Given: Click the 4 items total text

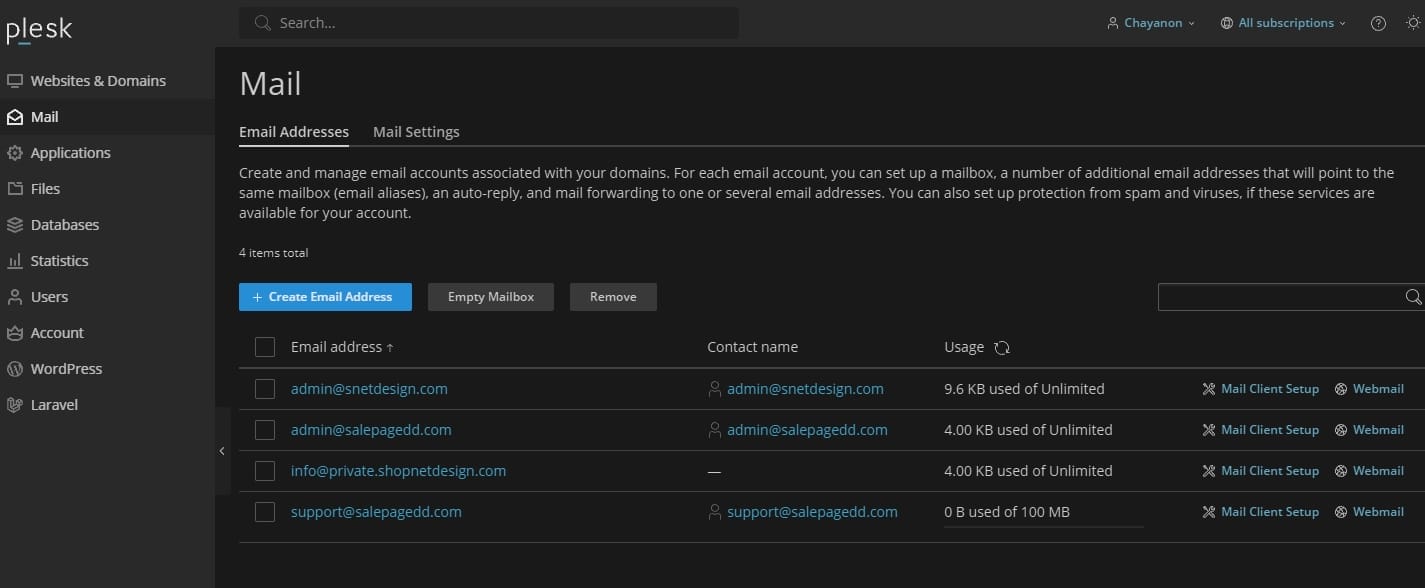Looking at the screenshot, I should (x=273, y=253).
